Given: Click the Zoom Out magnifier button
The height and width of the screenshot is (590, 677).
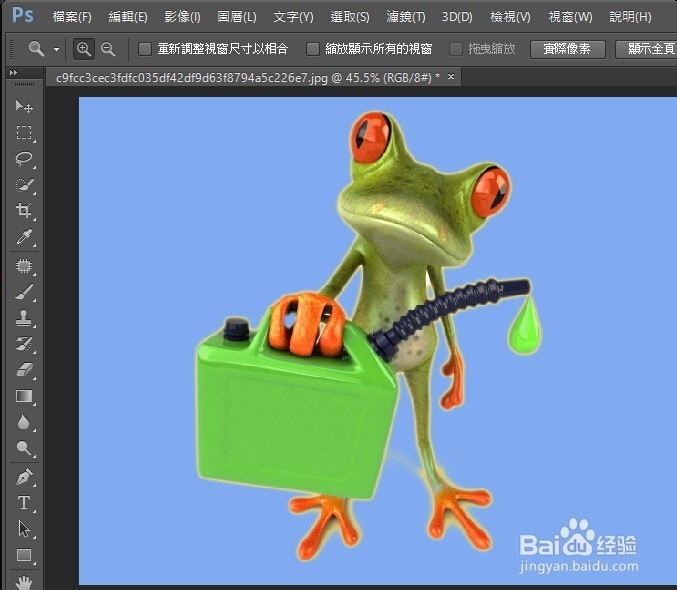Looking at the screenshot, I should (108, 49).
